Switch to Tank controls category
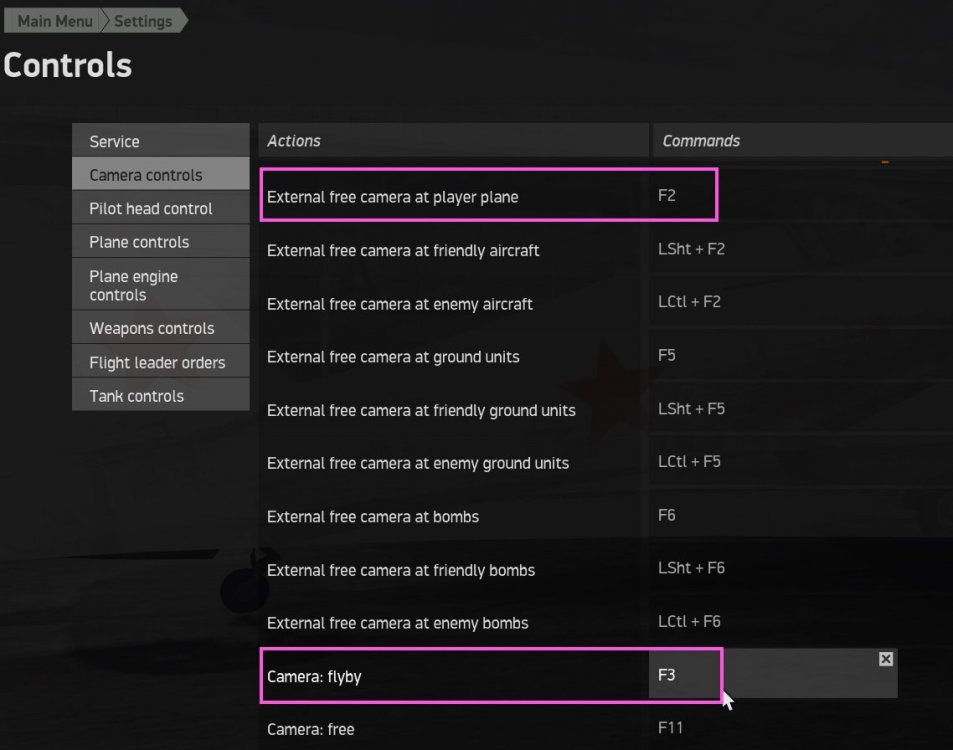This screenshot has height=750, width=953. tap(160, 396)
